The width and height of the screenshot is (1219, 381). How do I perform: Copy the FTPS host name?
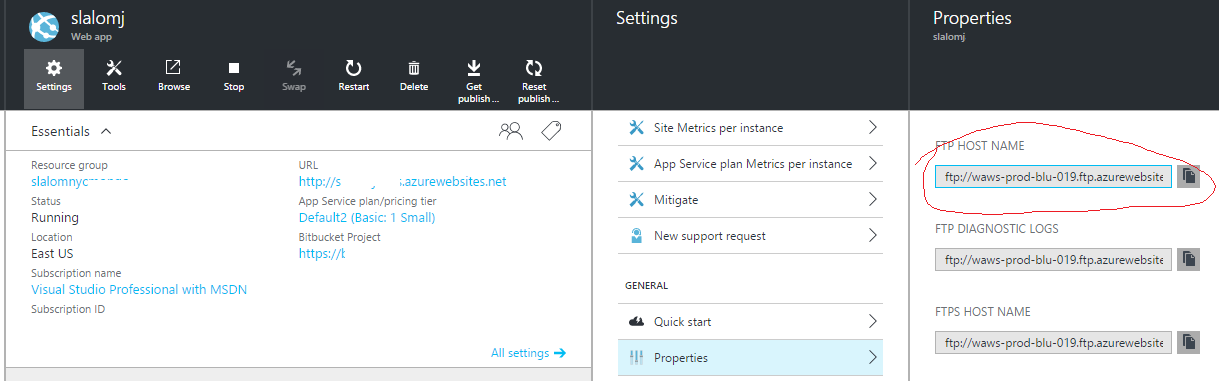coord(1188,342)
